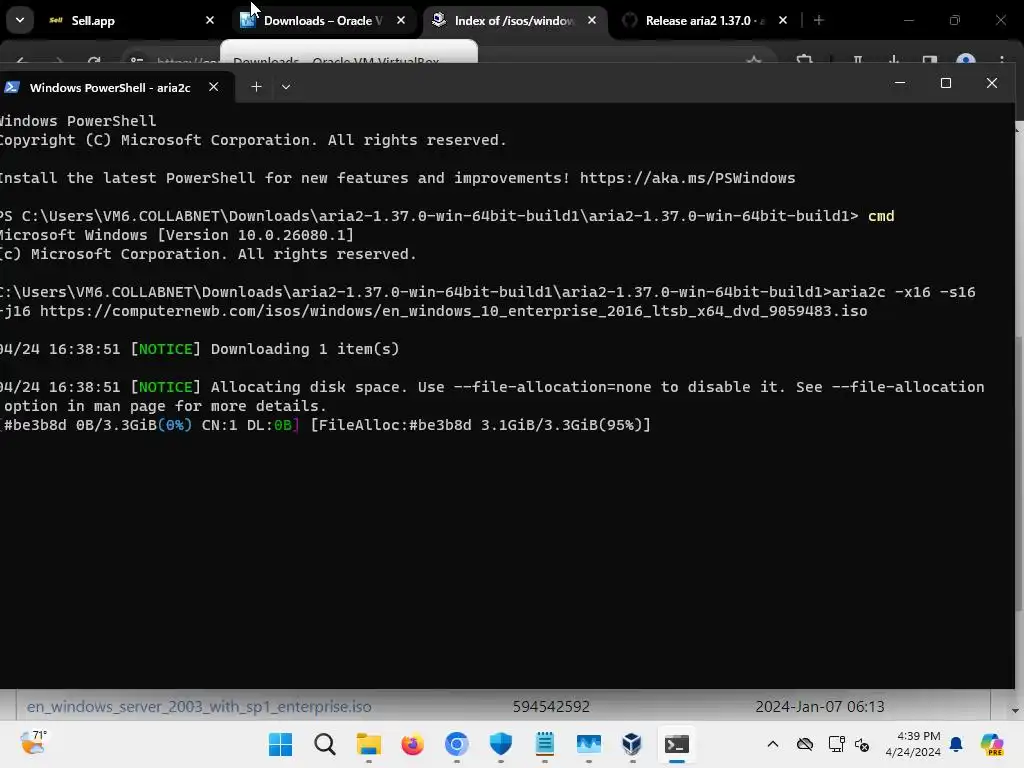Open network status tray icon
The width and height of the screenshot is (1024, 768).
(x=836, y=744)
